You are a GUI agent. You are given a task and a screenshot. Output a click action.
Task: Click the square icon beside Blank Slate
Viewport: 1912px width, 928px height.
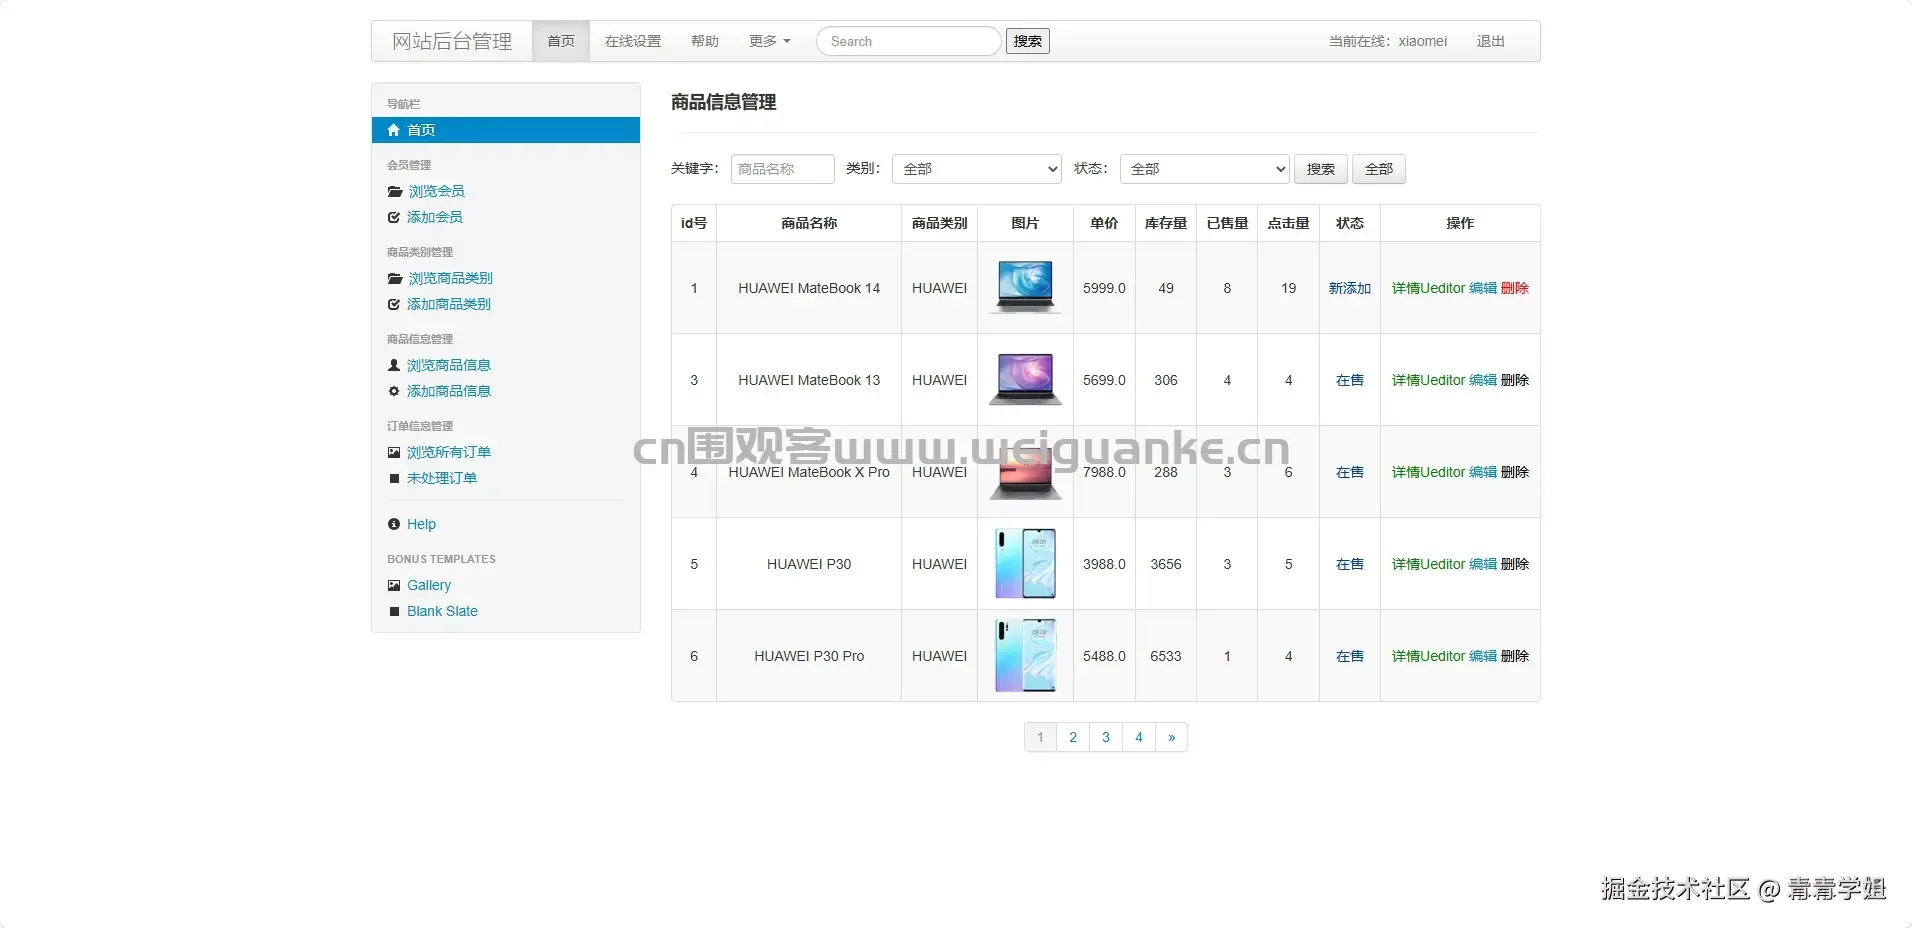(394, 611)
